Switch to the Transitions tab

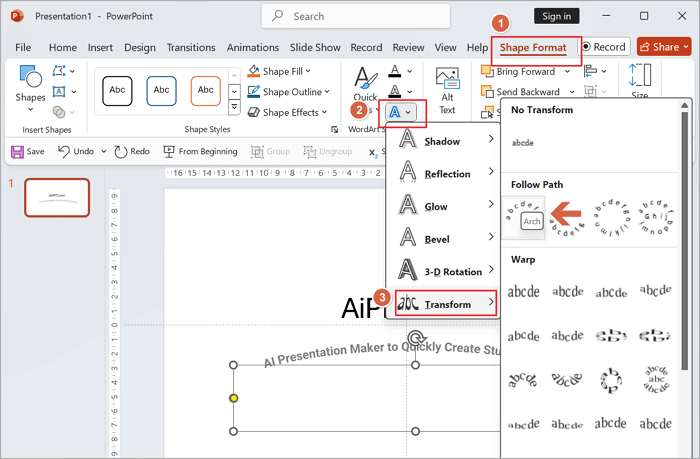tap(190, 47)
